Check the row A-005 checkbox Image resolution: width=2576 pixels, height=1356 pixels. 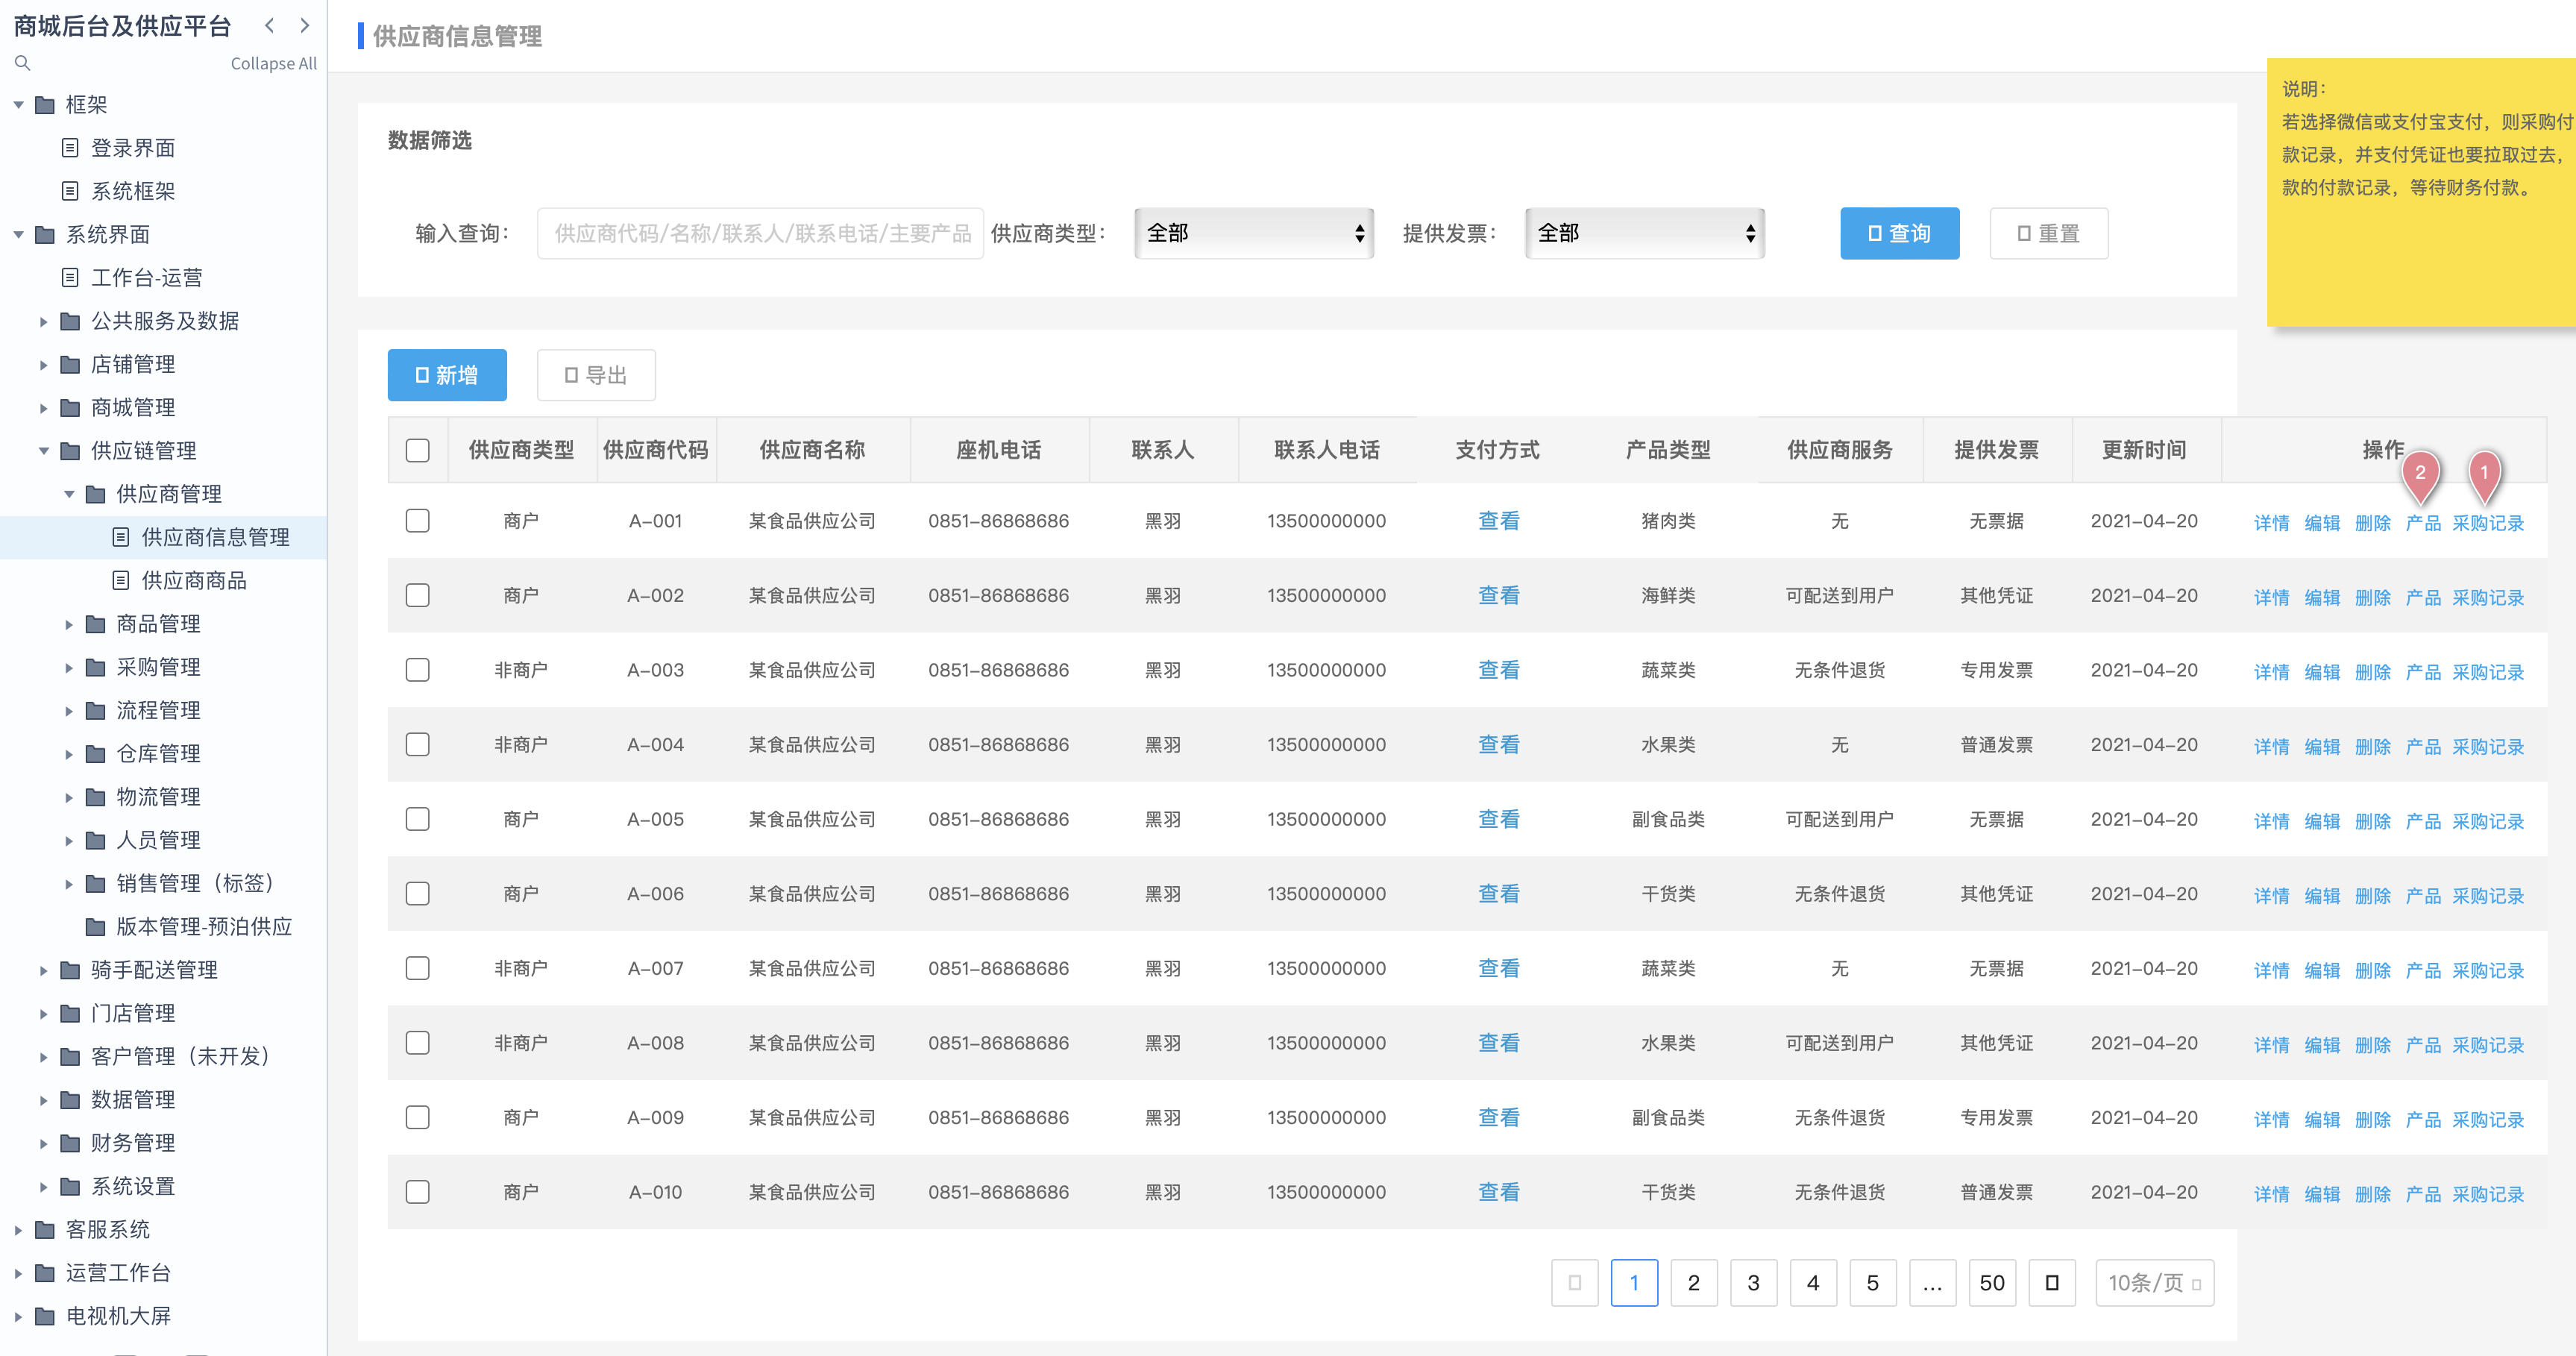(x=418, y=819)
